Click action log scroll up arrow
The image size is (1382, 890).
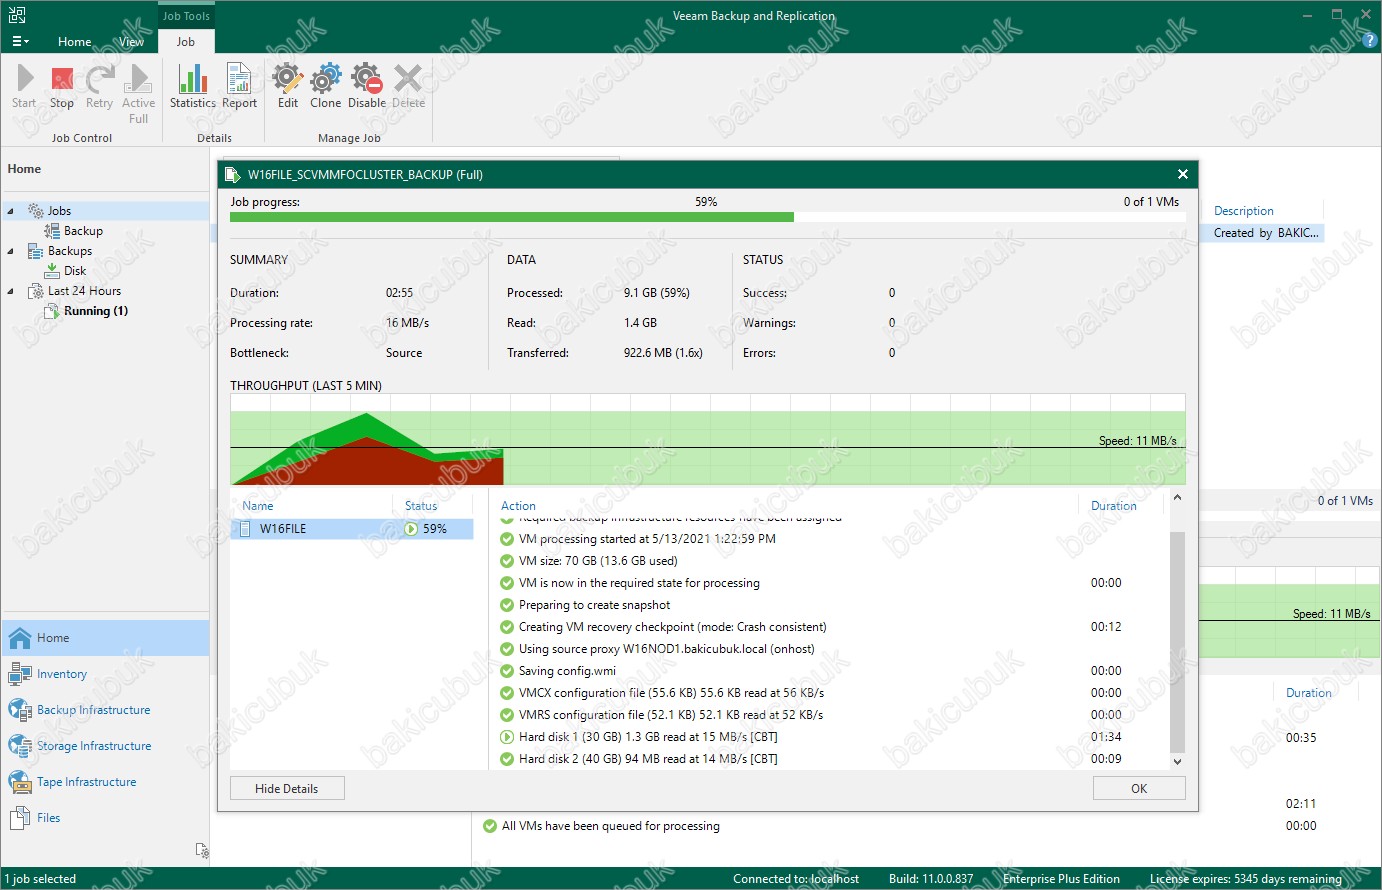1177,497
